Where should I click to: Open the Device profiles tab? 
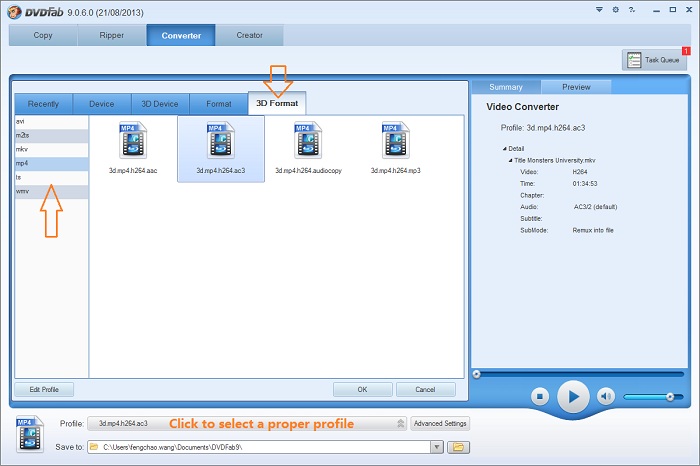click(102, 104)
